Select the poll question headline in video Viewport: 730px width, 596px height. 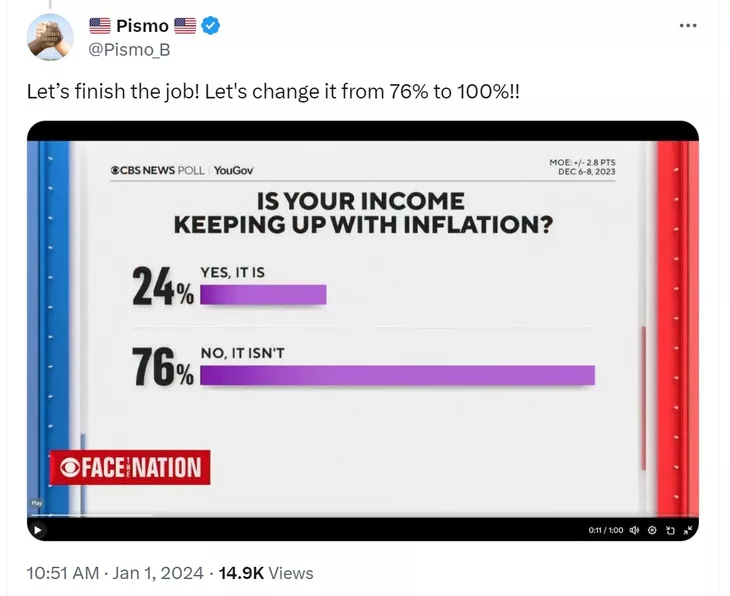click(363, 213)
